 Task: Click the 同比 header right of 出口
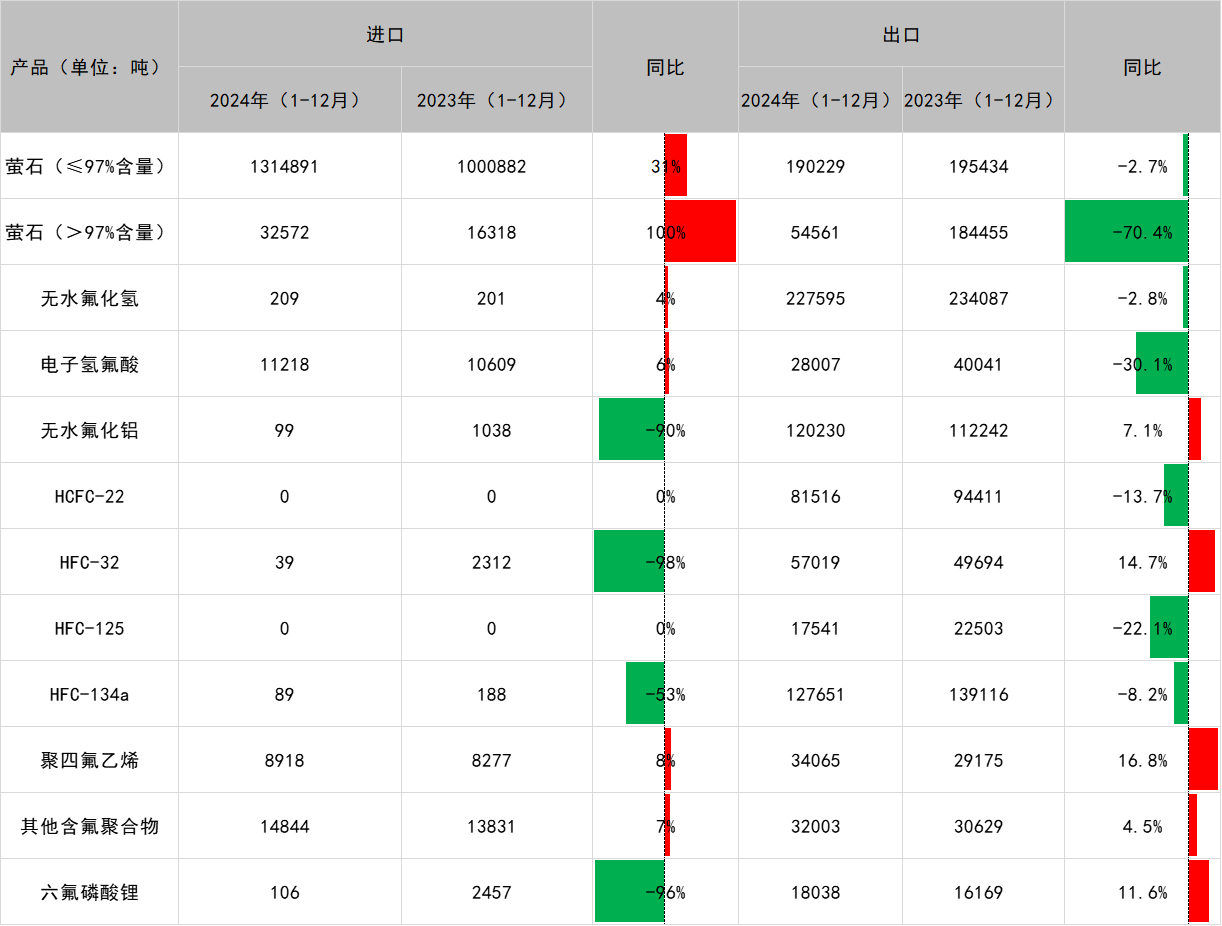coord(1142,68)
